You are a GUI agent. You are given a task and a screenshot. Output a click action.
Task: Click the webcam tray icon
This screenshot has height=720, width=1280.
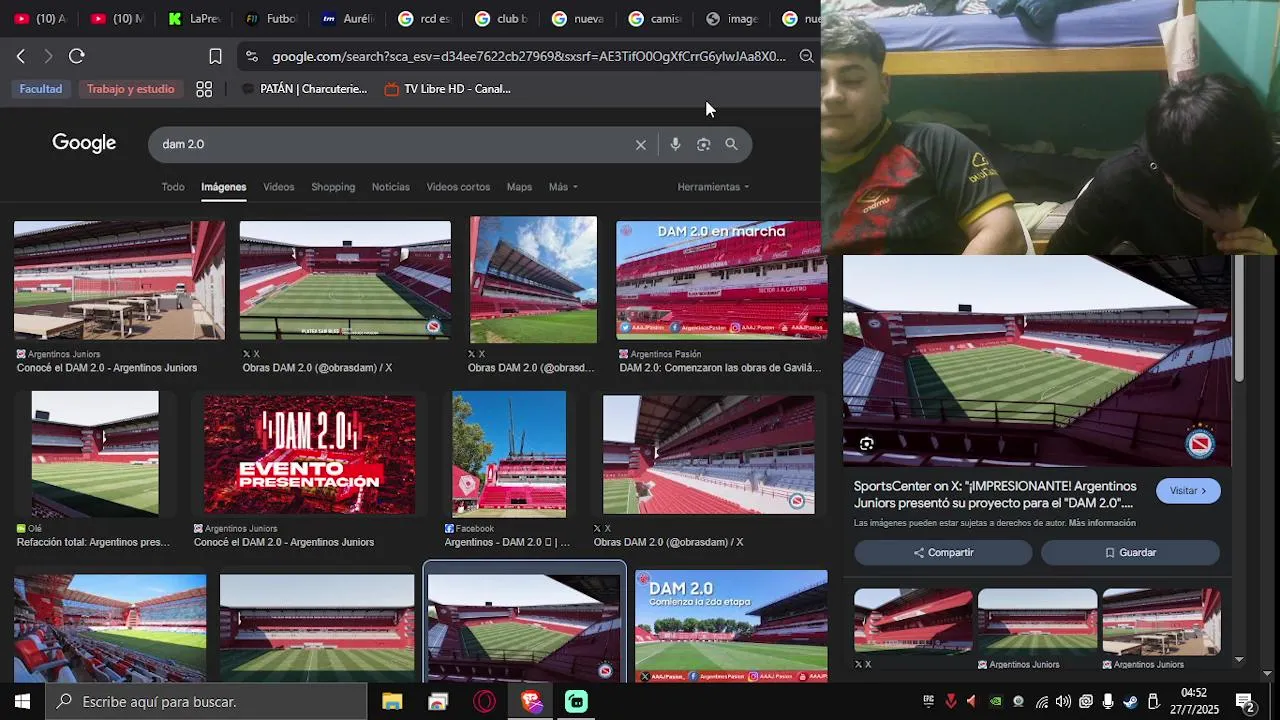point(1018,702)
